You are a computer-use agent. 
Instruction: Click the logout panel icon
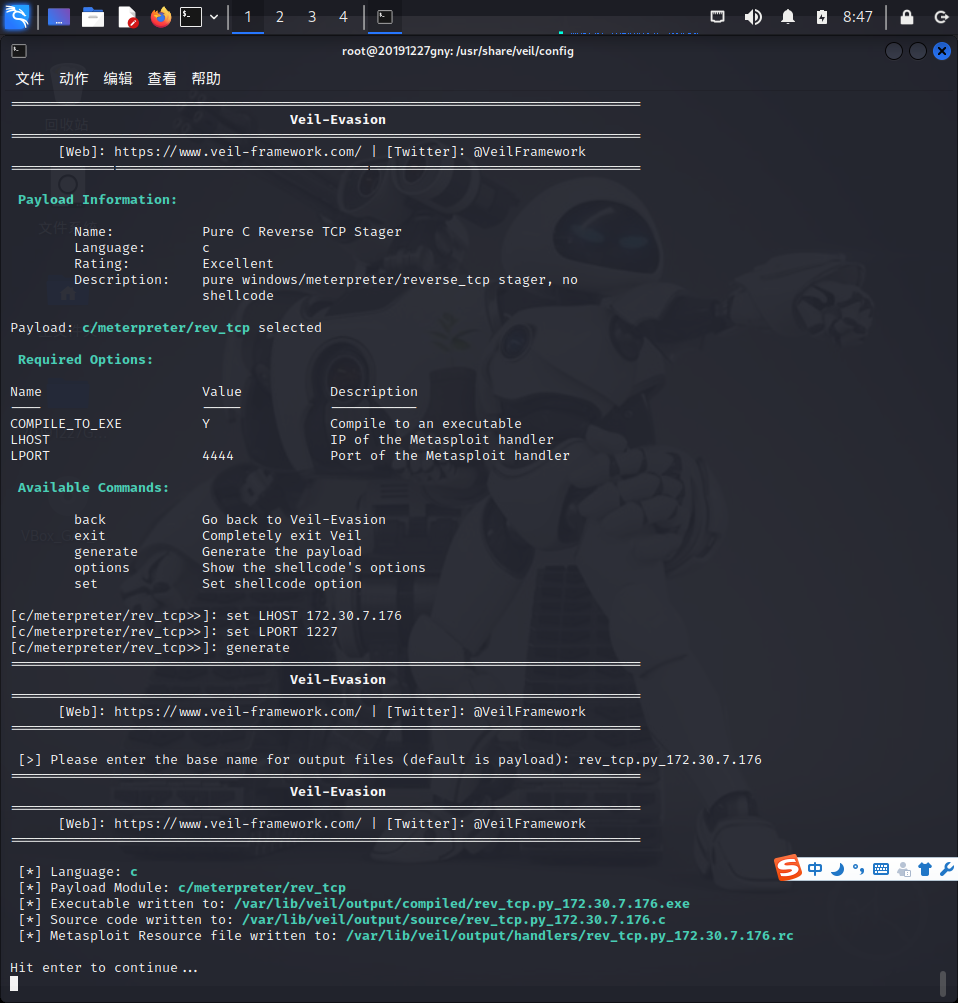pyautogui.click(x=941, y=17)
